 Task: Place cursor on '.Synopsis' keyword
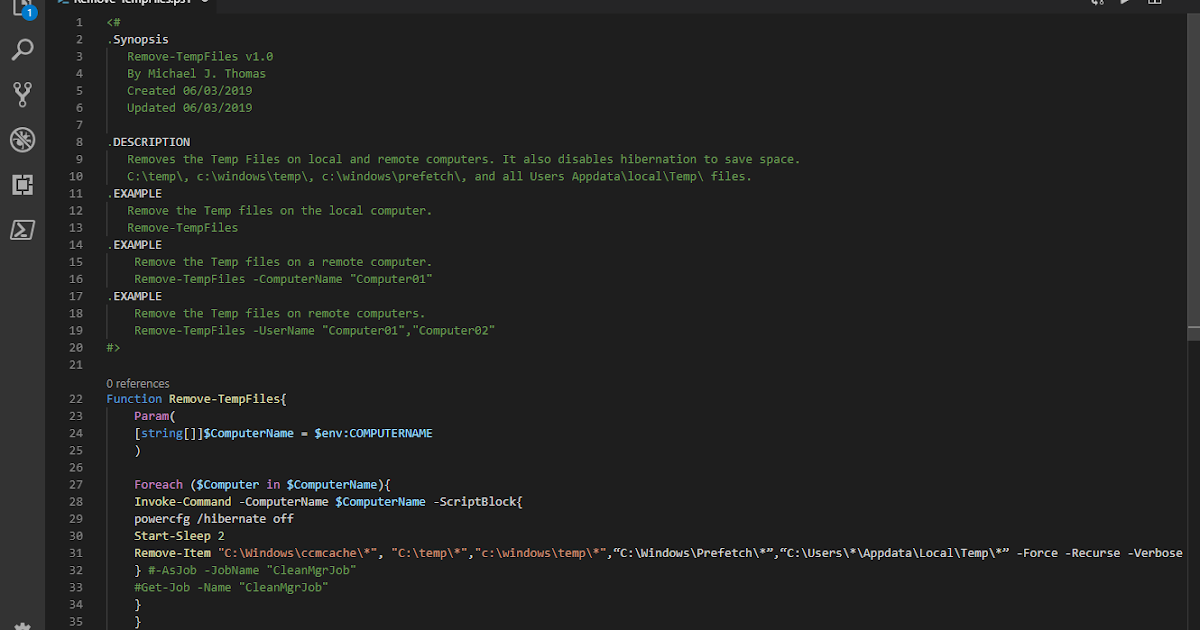tap(138, 40)
